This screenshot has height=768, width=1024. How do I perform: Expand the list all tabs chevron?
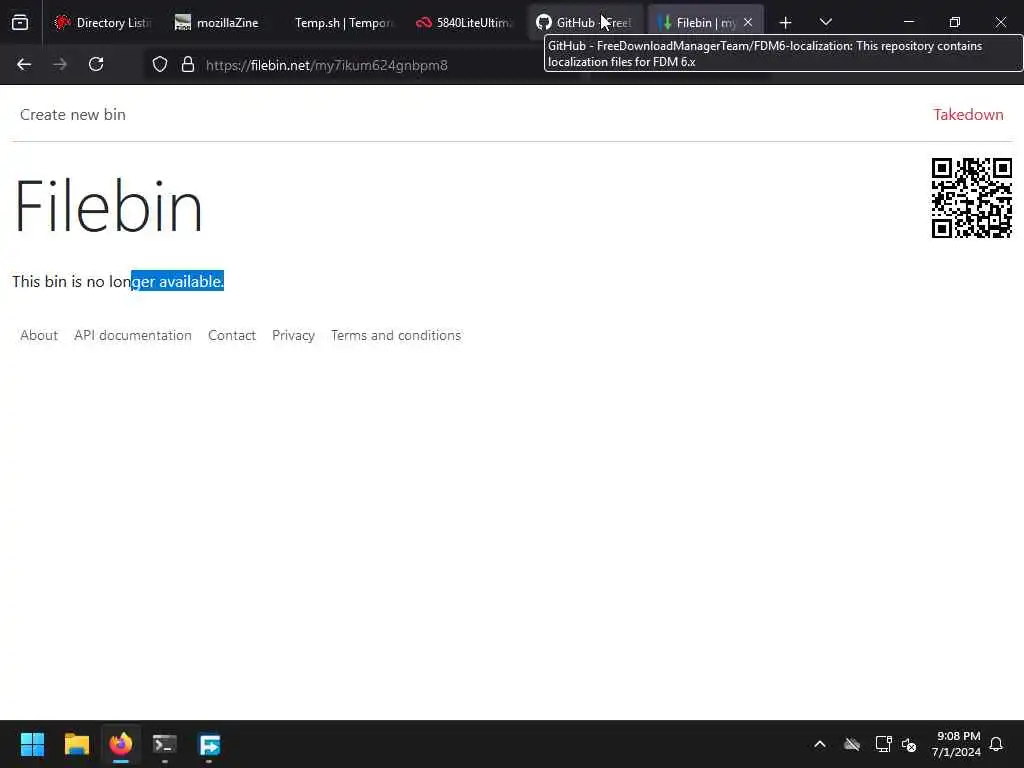coord(826,22)
